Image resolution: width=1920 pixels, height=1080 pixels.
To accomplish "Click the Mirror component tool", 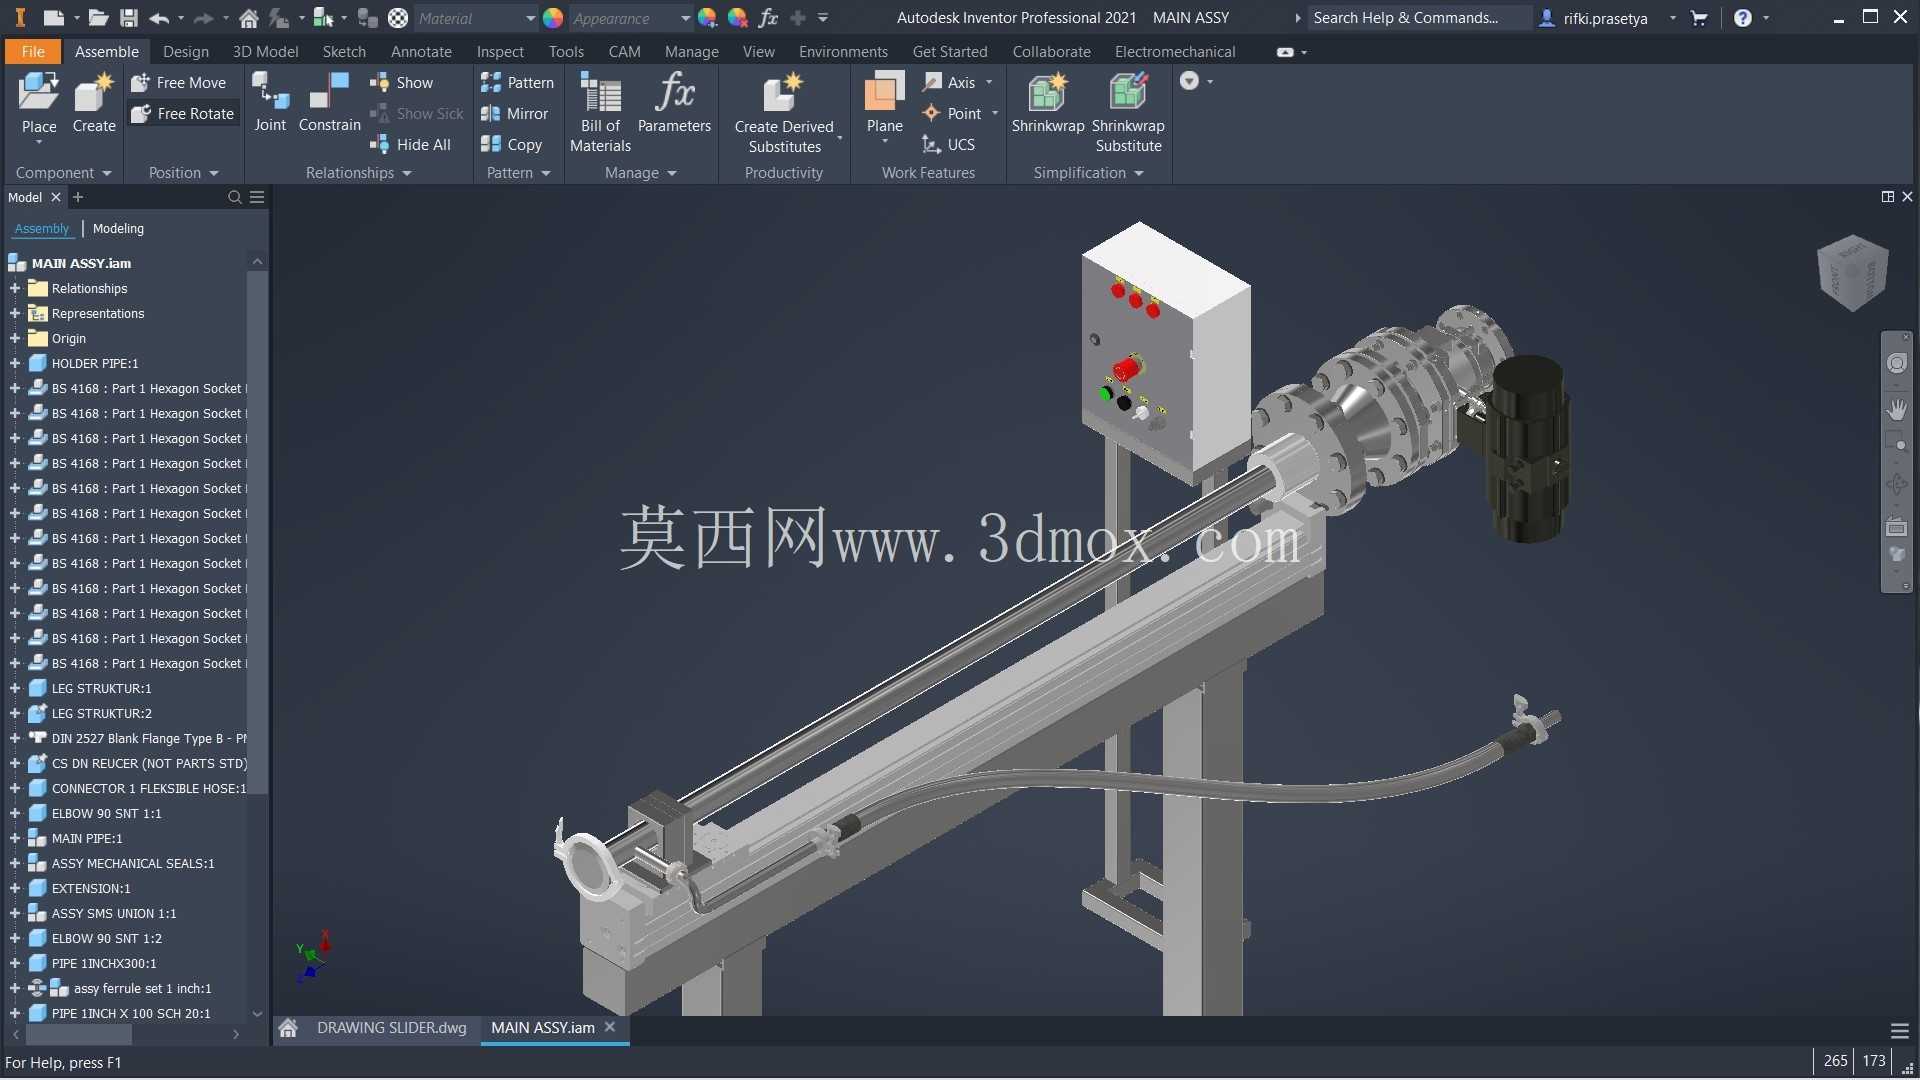I will click(514, 114).
